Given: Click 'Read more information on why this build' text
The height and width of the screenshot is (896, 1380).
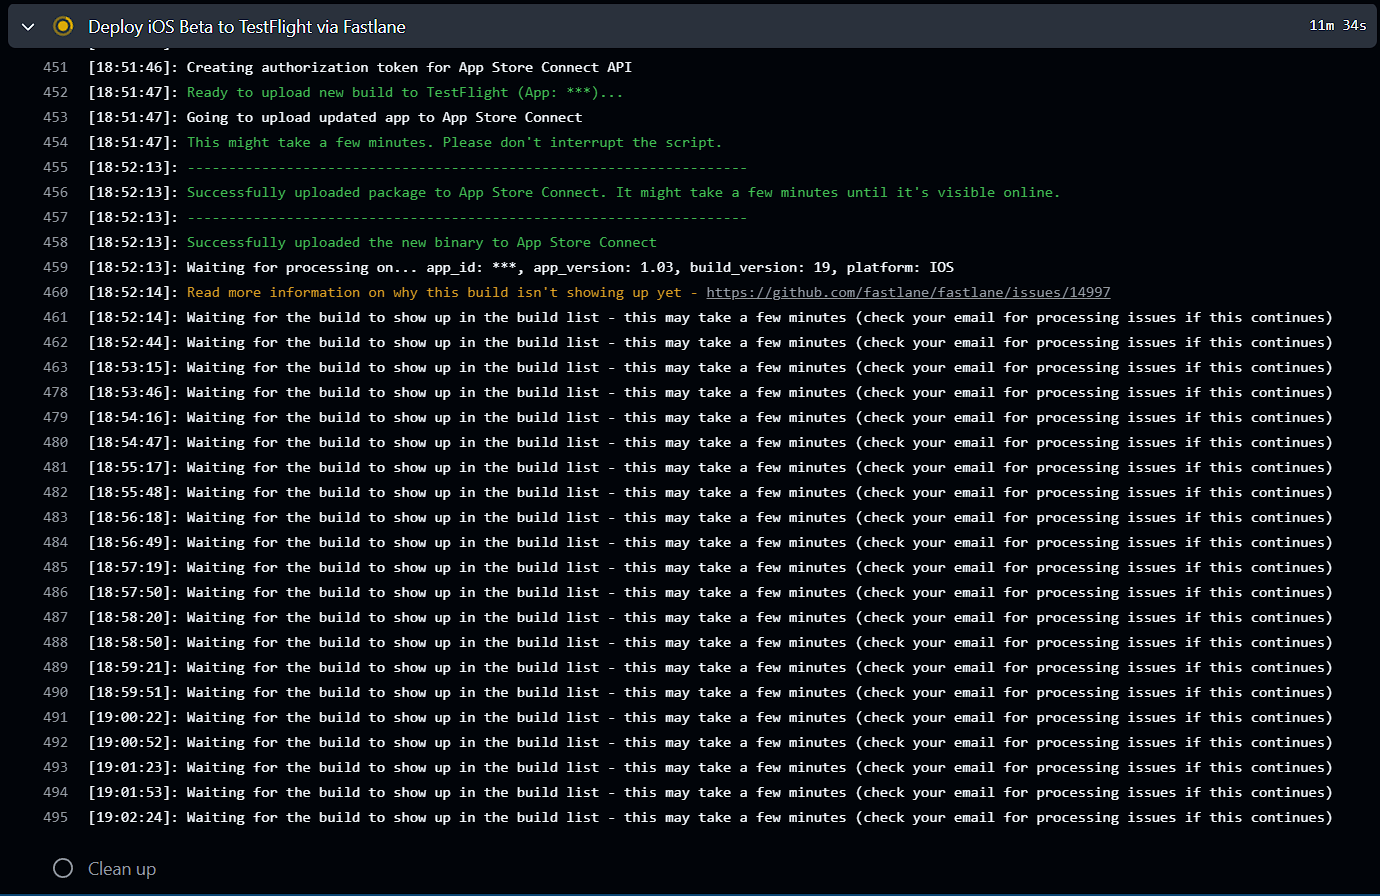Looking at the screenshot, I should (434, 292).
